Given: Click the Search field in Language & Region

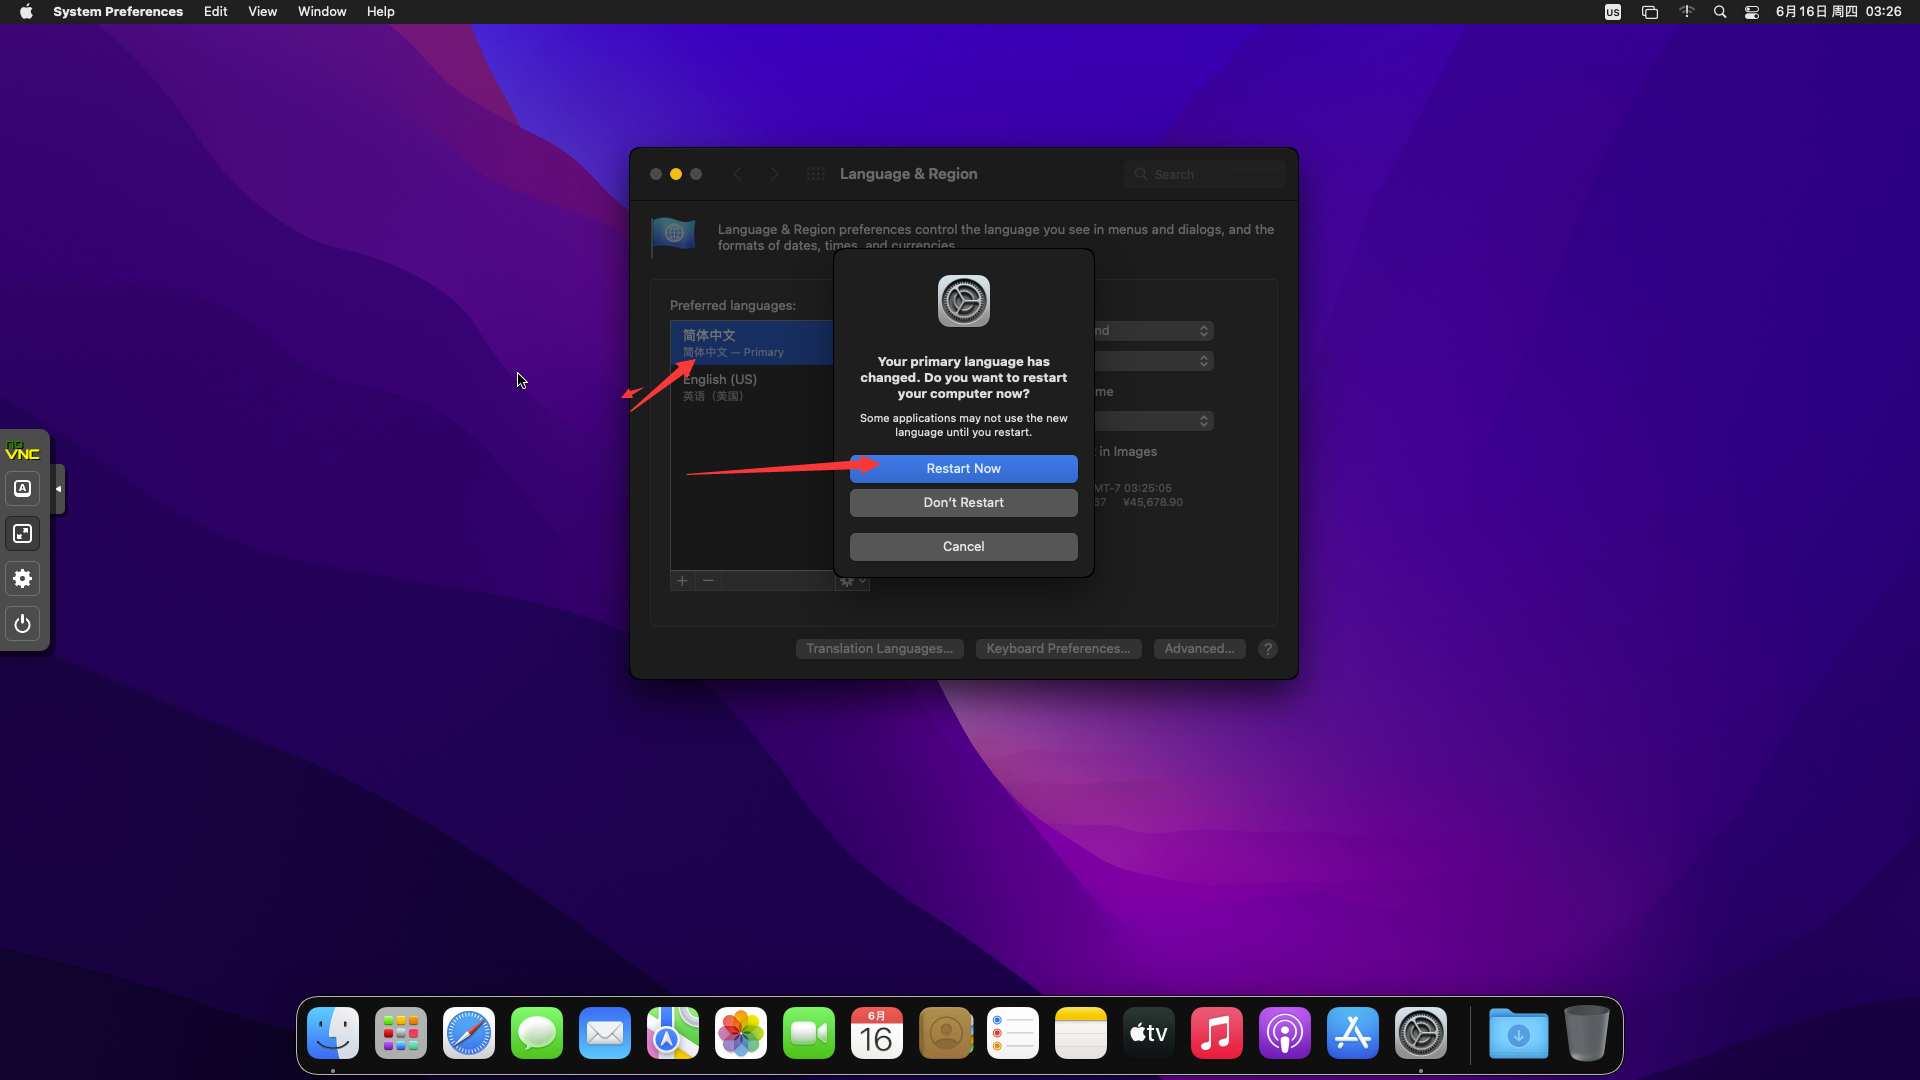Looking at the screenshot, I should click(1205, 174).
